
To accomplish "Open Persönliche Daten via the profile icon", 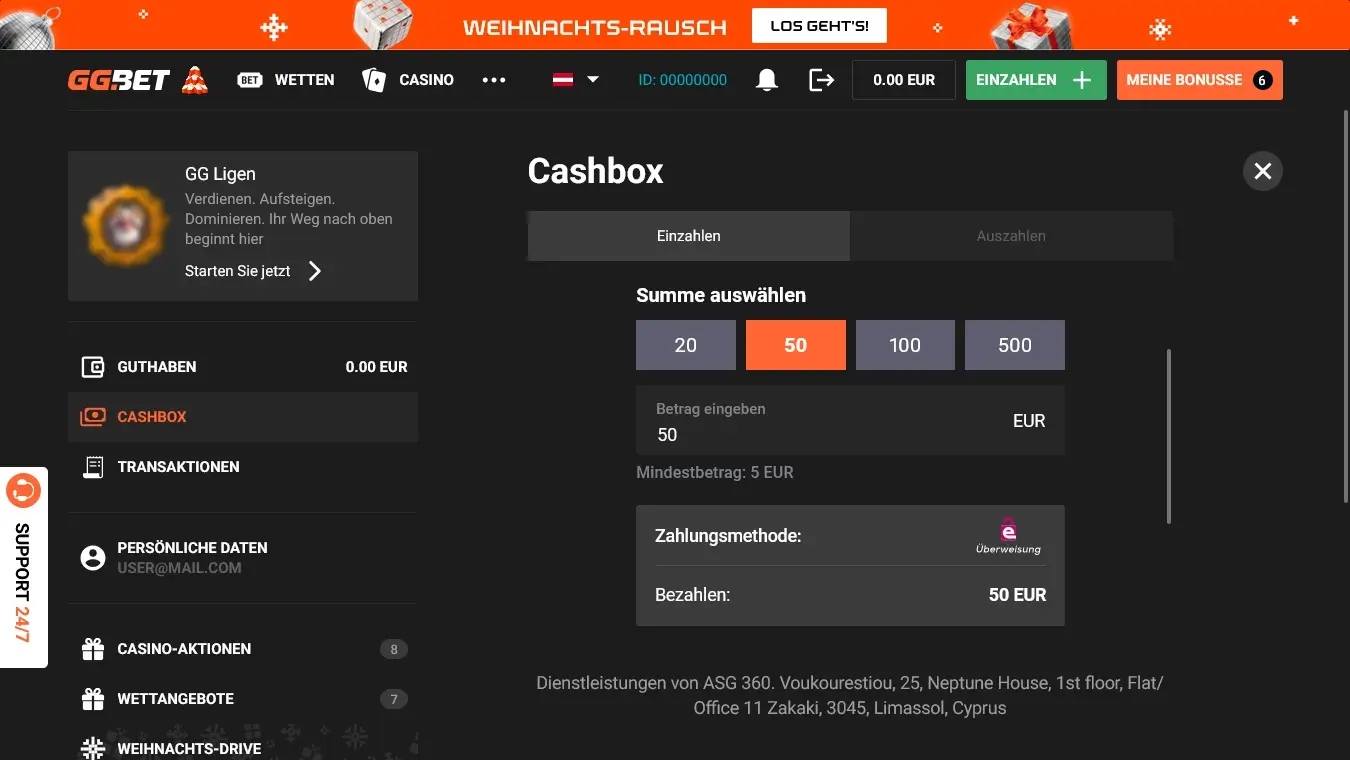I will [92, 556].
